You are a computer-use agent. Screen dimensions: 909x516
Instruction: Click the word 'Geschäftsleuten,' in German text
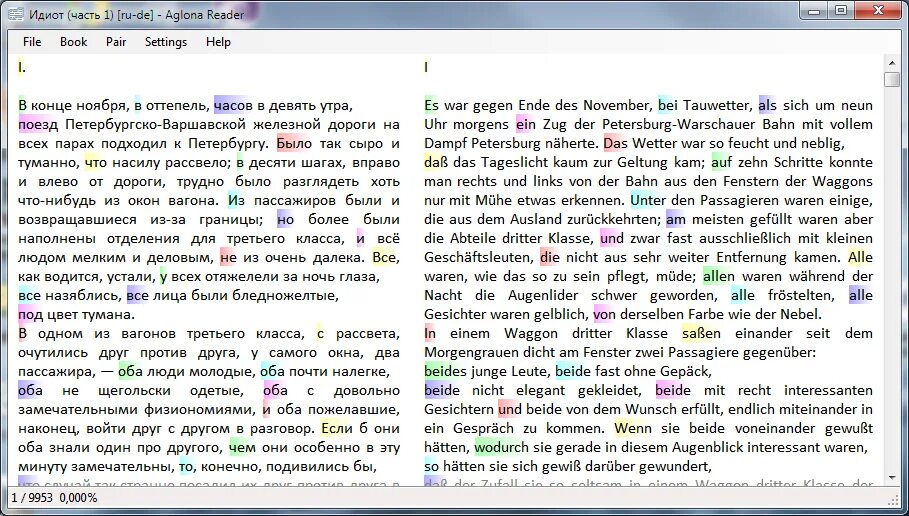[x=479, y=257]
